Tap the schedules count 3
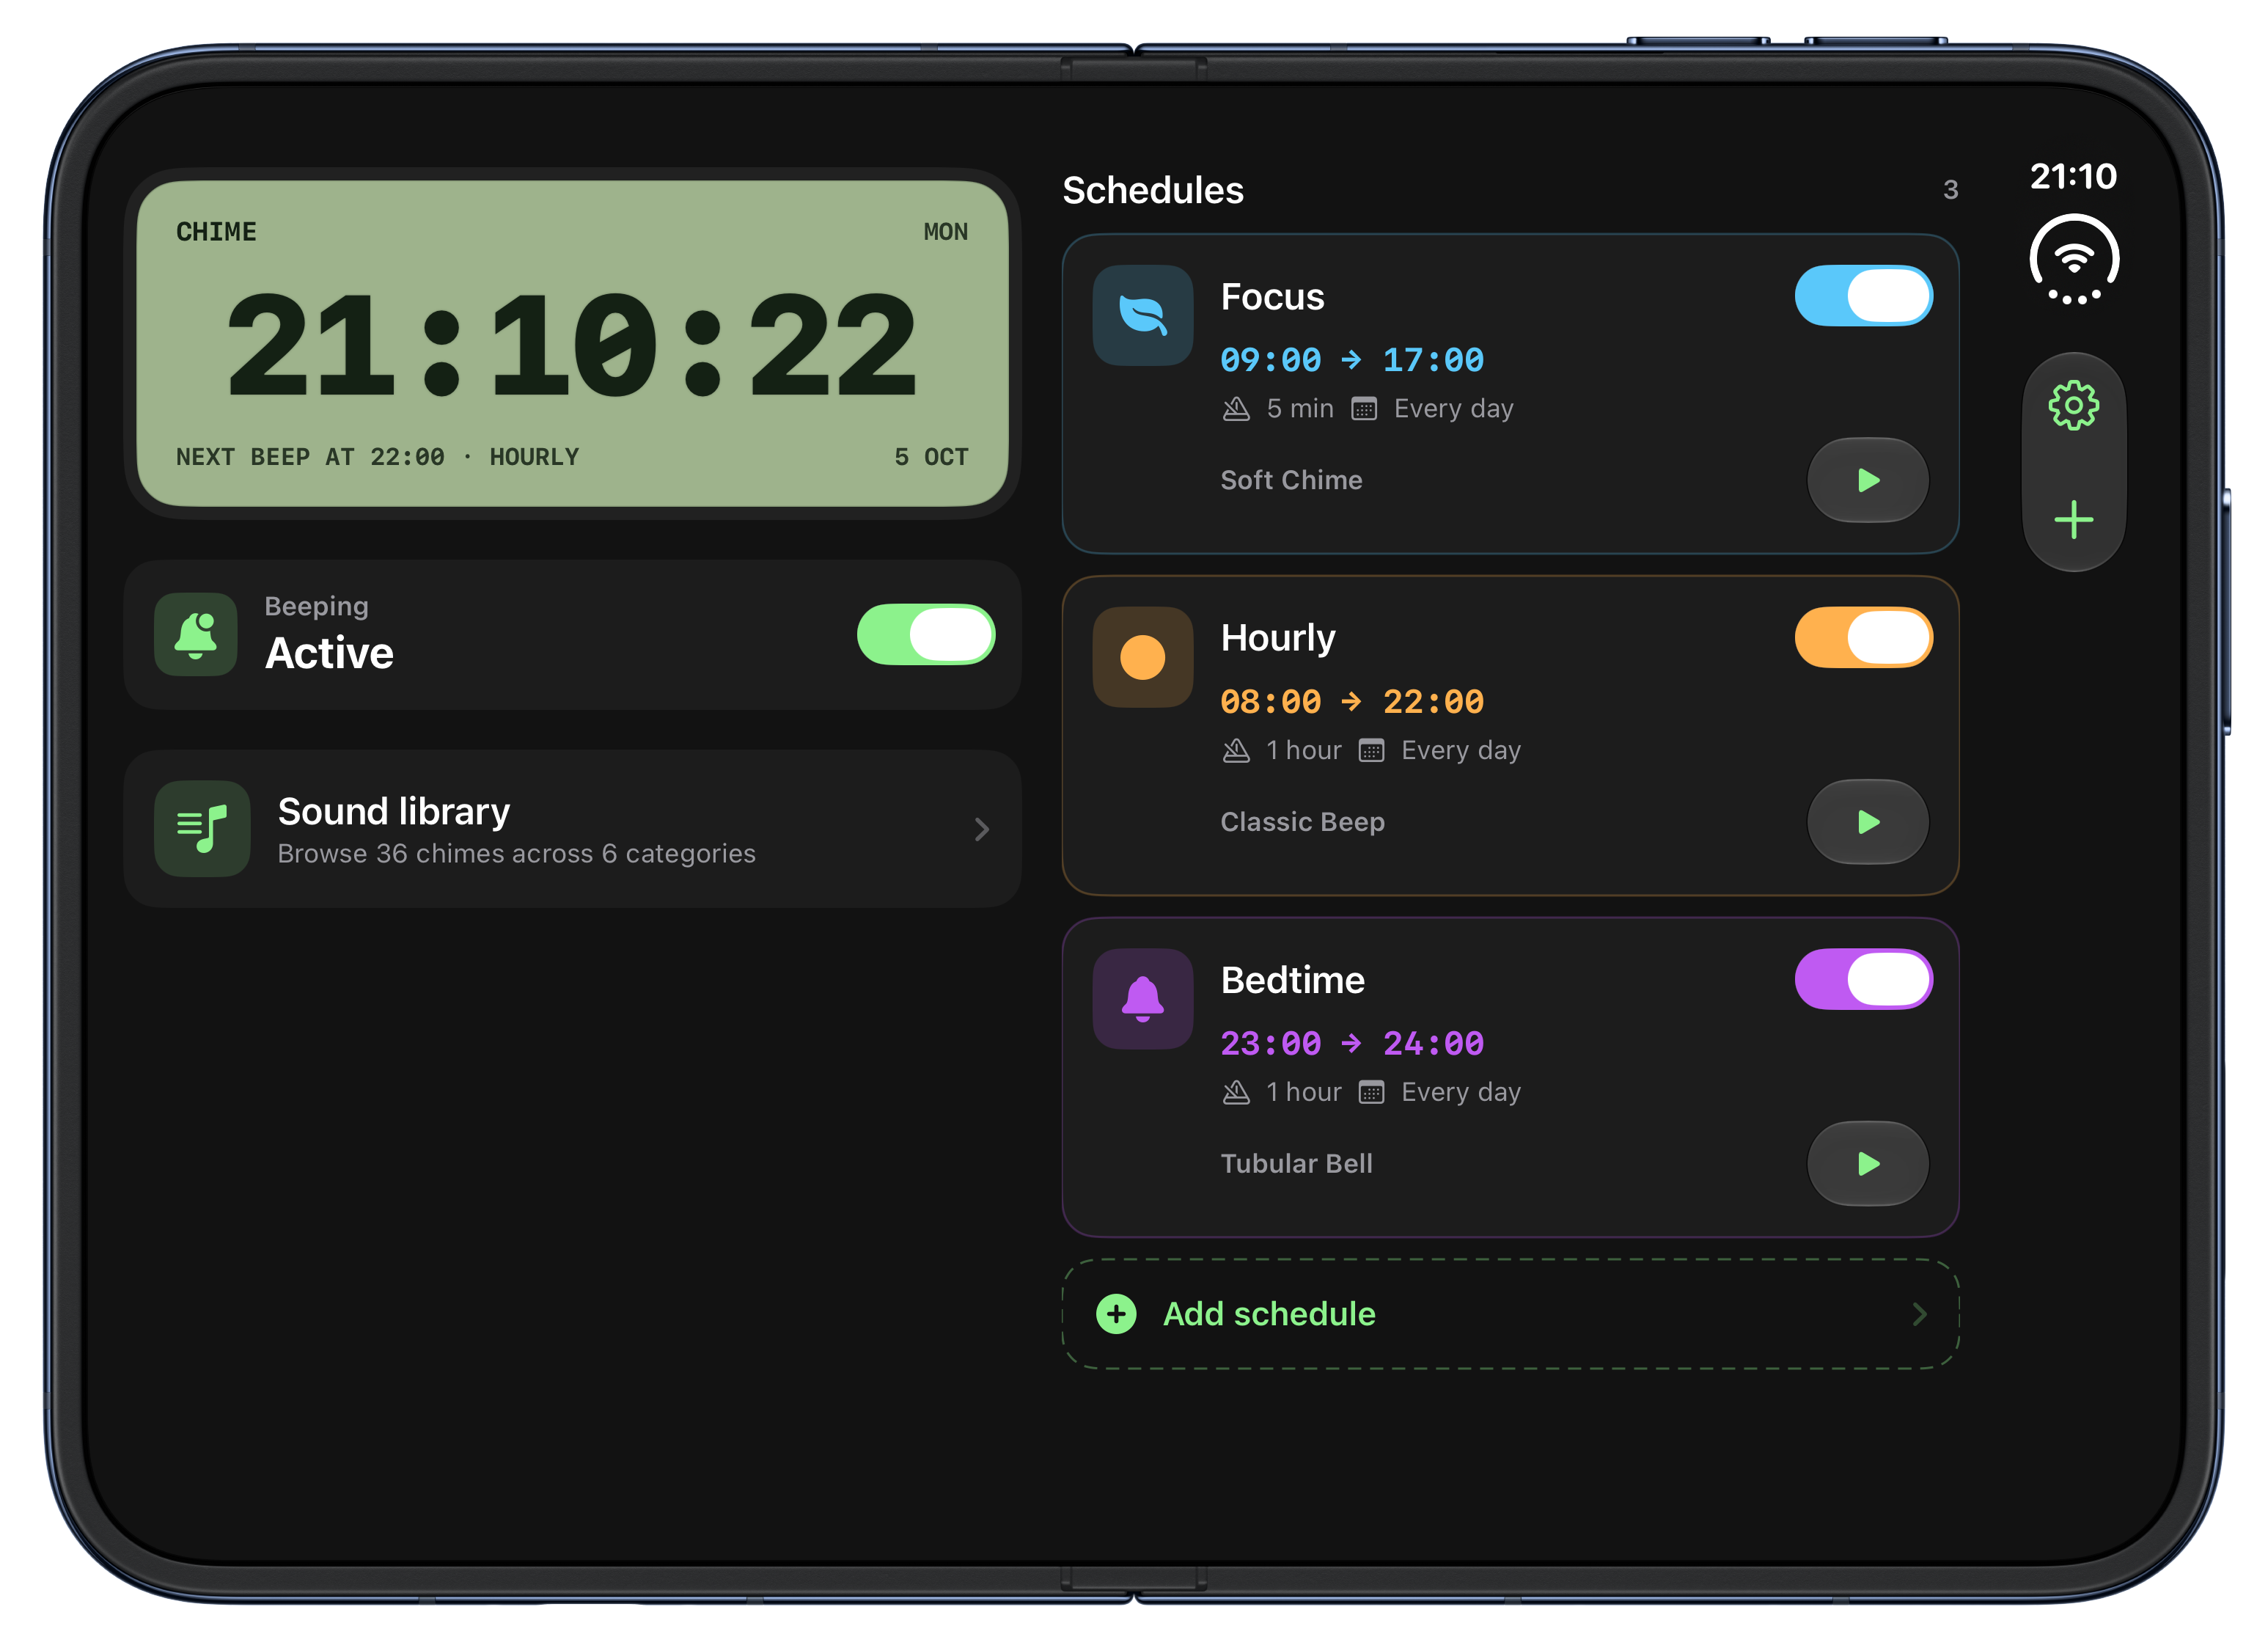2268x1648 pixels. coord(1950,190)
